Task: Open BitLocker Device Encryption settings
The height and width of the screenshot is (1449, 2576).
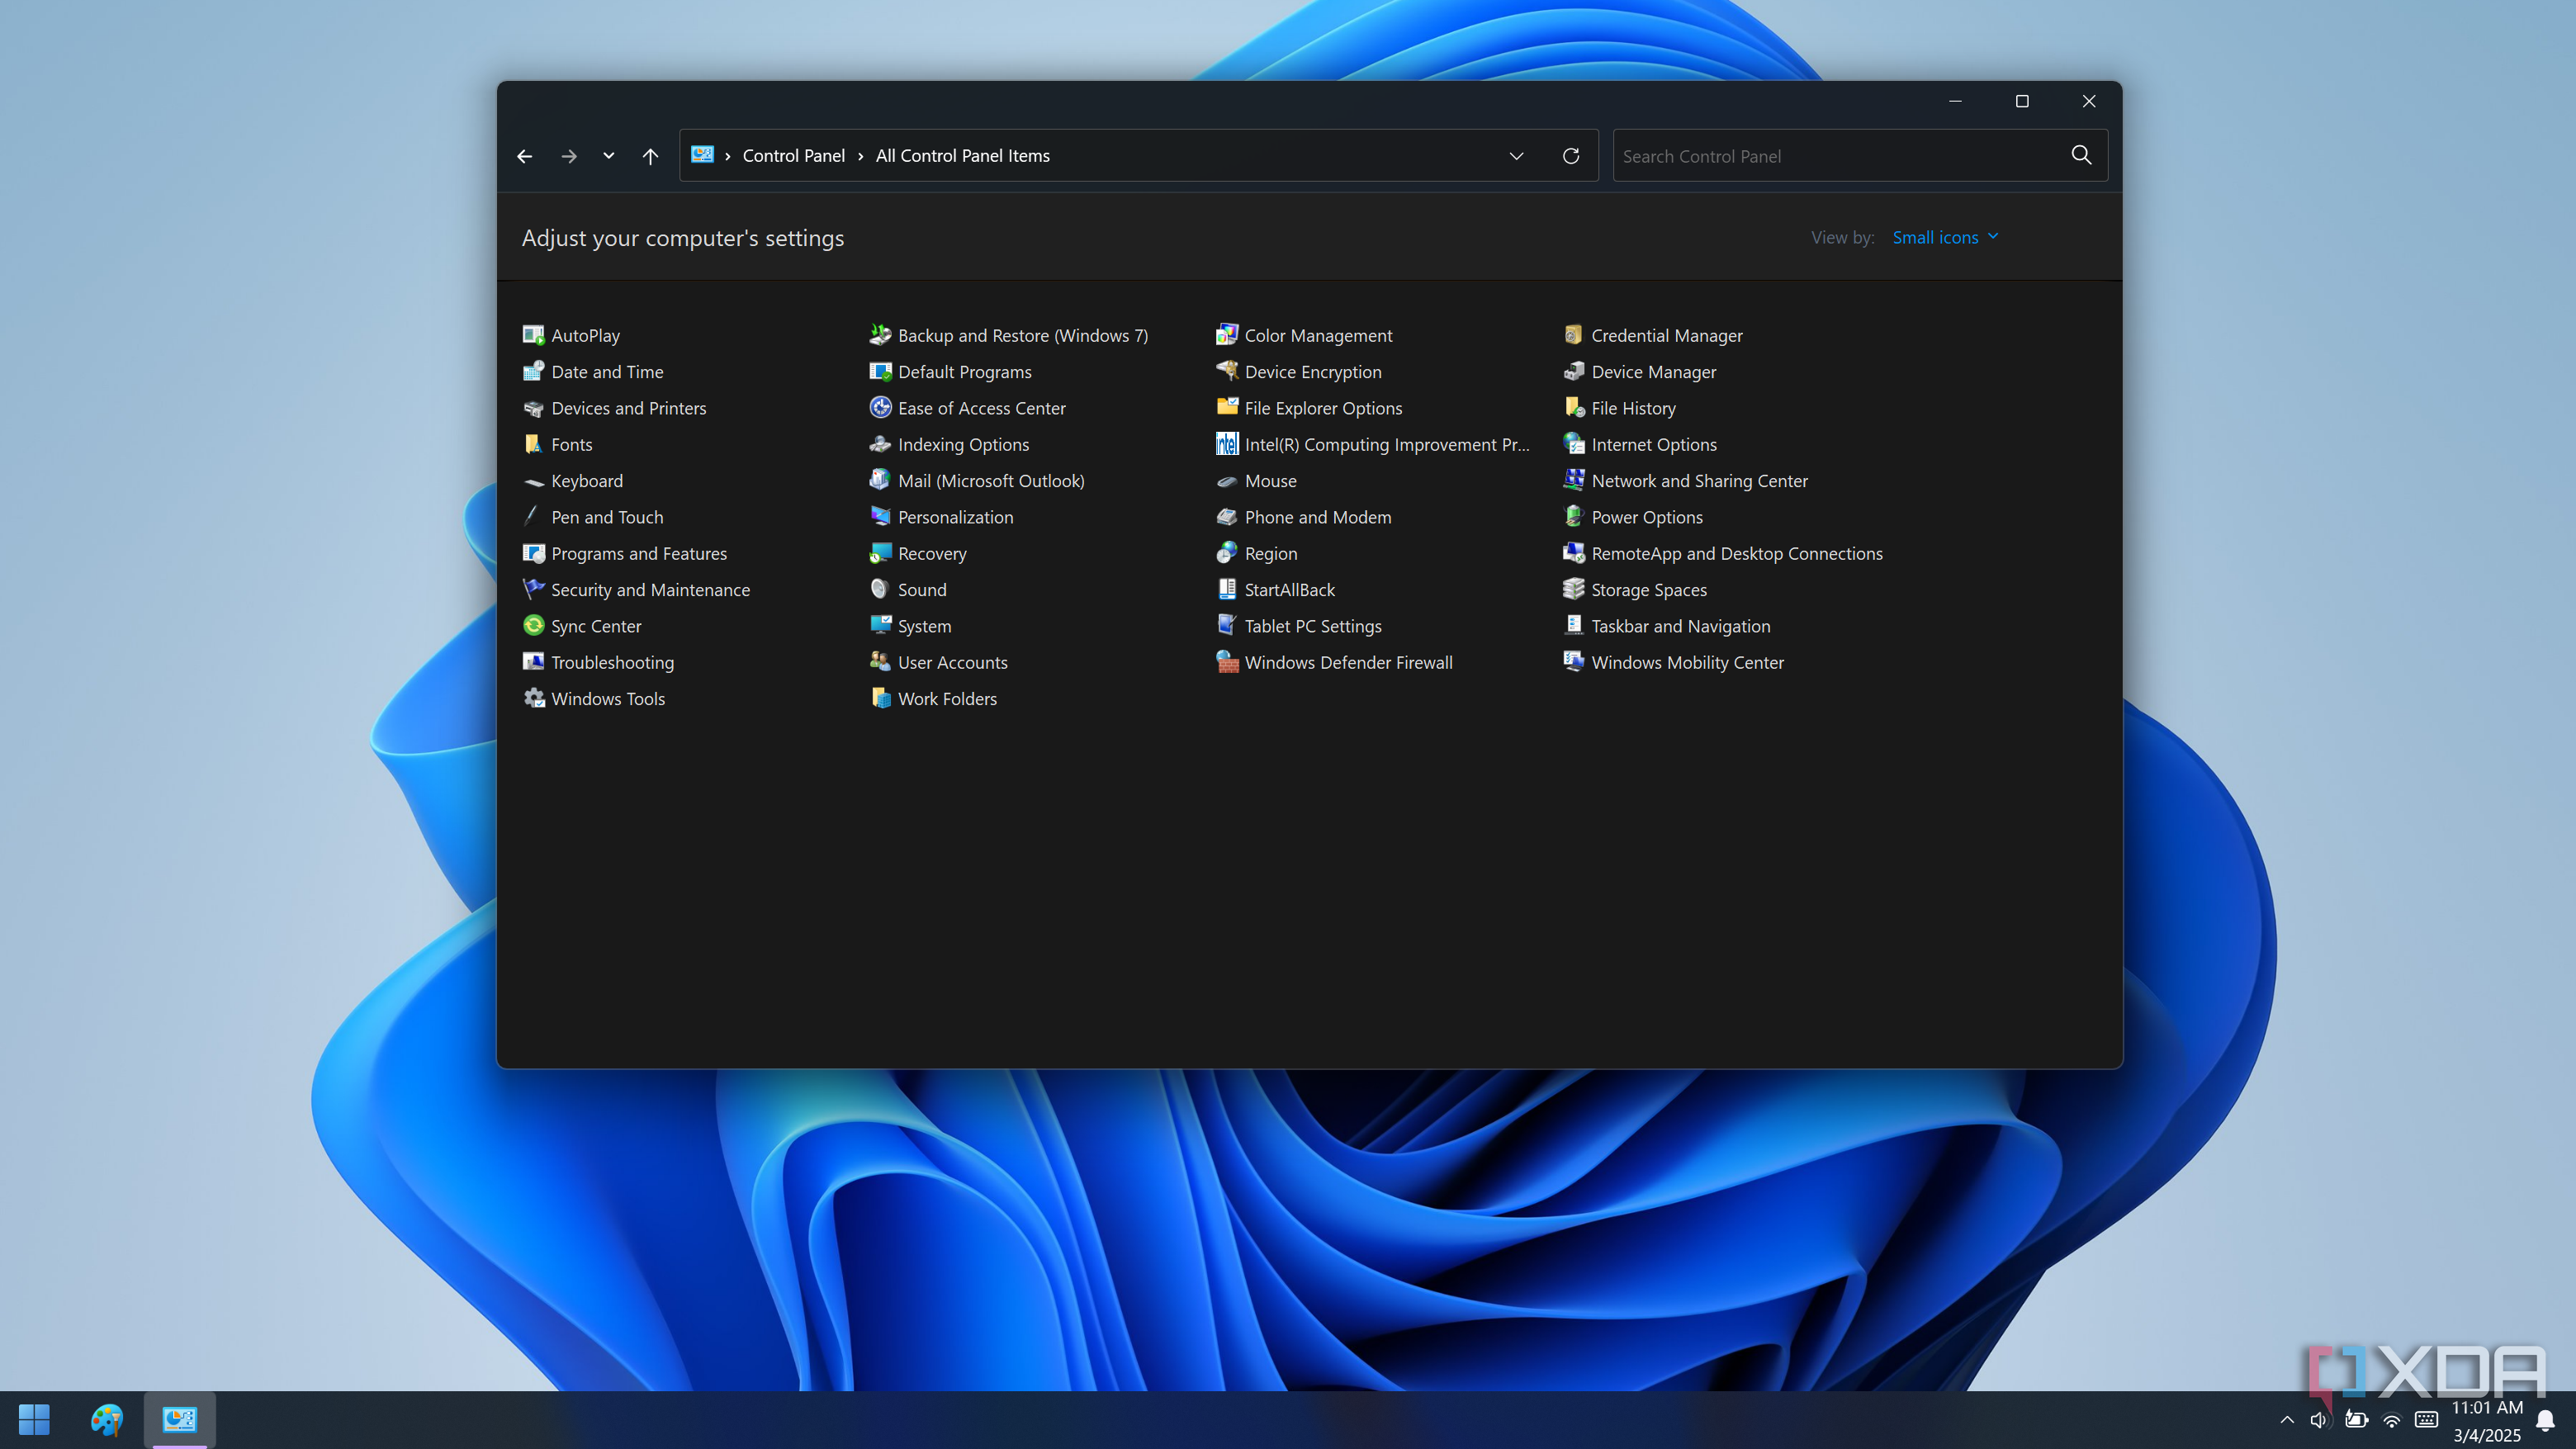Action: tap(1312, 371)
